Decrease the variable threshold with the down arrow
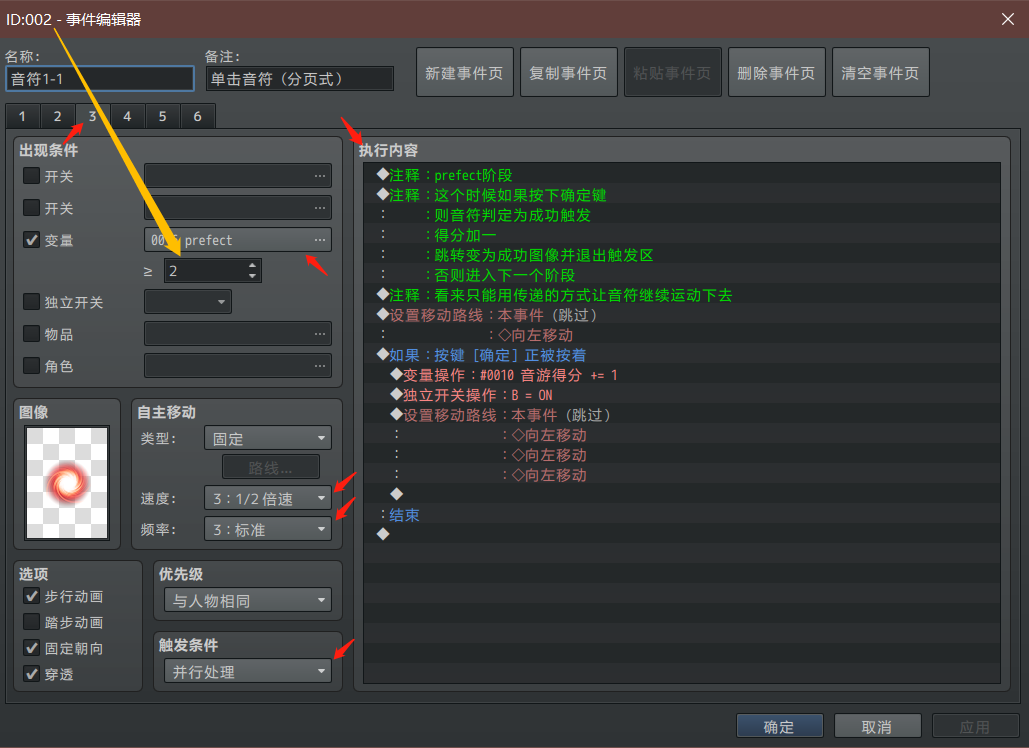The image size is (1029, 748). 253,276
